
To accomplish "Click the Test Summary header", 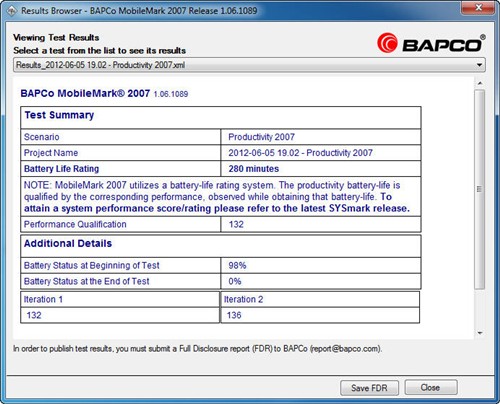I will (59, 115).
